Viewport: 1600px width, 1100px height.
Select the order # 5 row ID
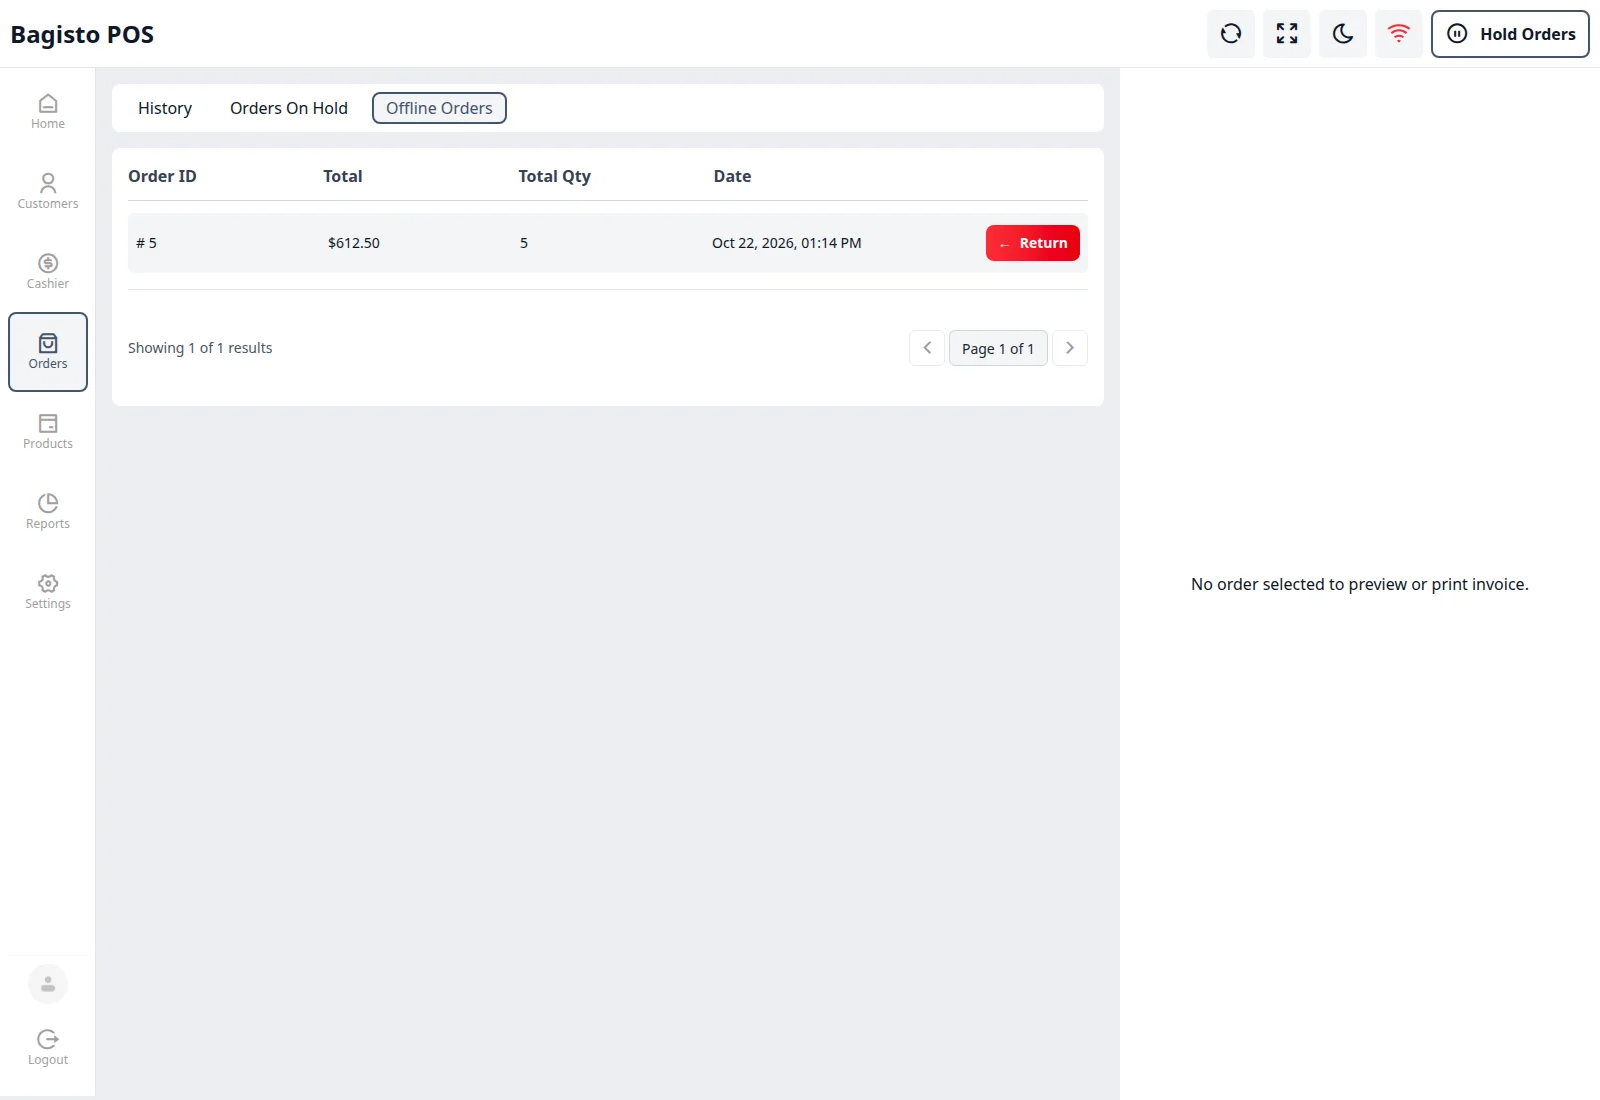pyautogui.click(x=147, y=243)
